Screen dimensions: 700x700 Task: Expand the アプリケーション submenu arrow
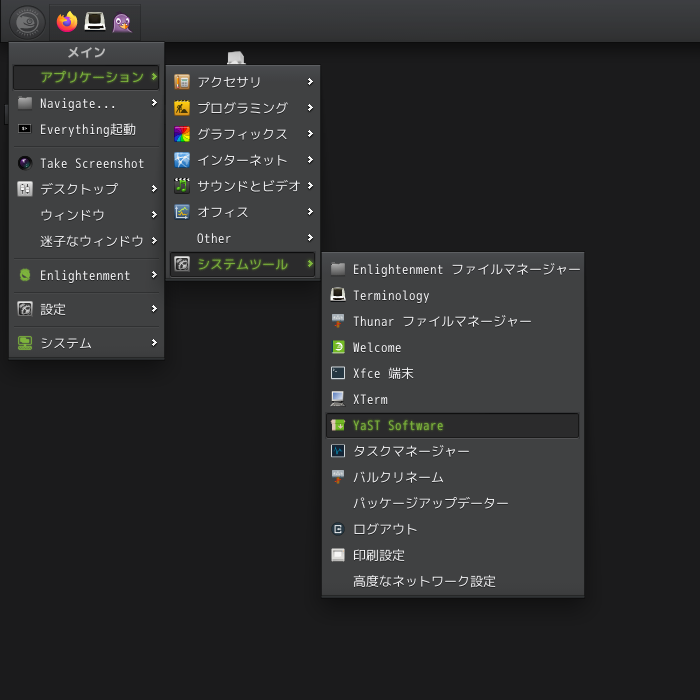(154, 77)
